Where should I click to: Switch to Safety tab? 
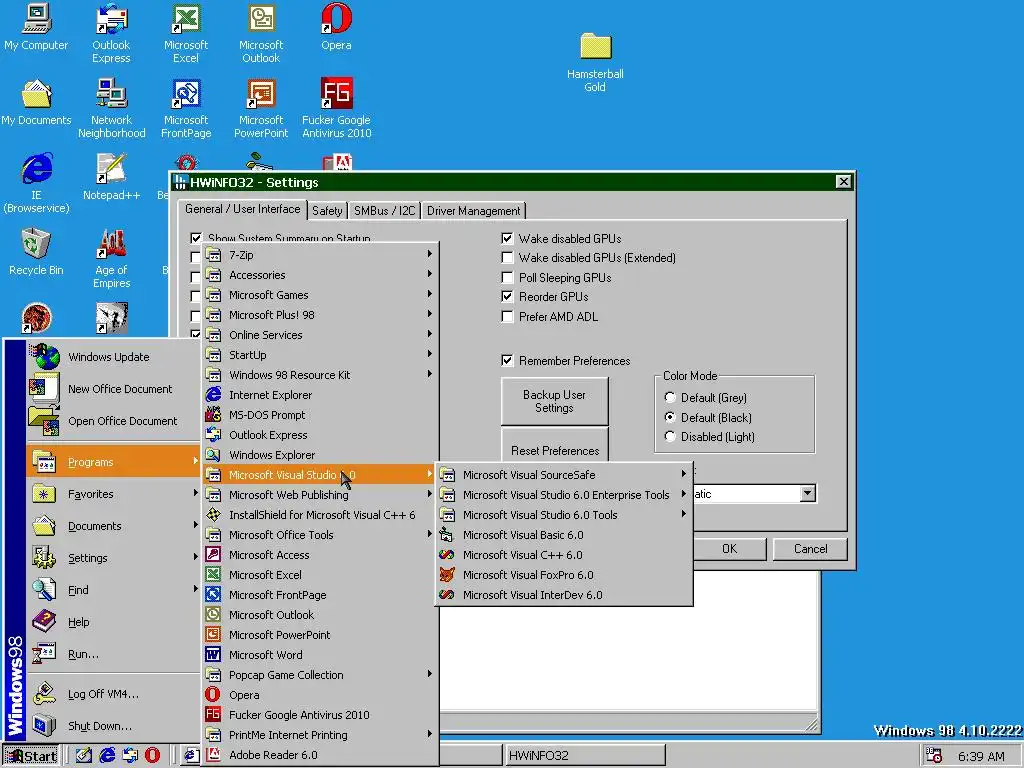[327, 210]
